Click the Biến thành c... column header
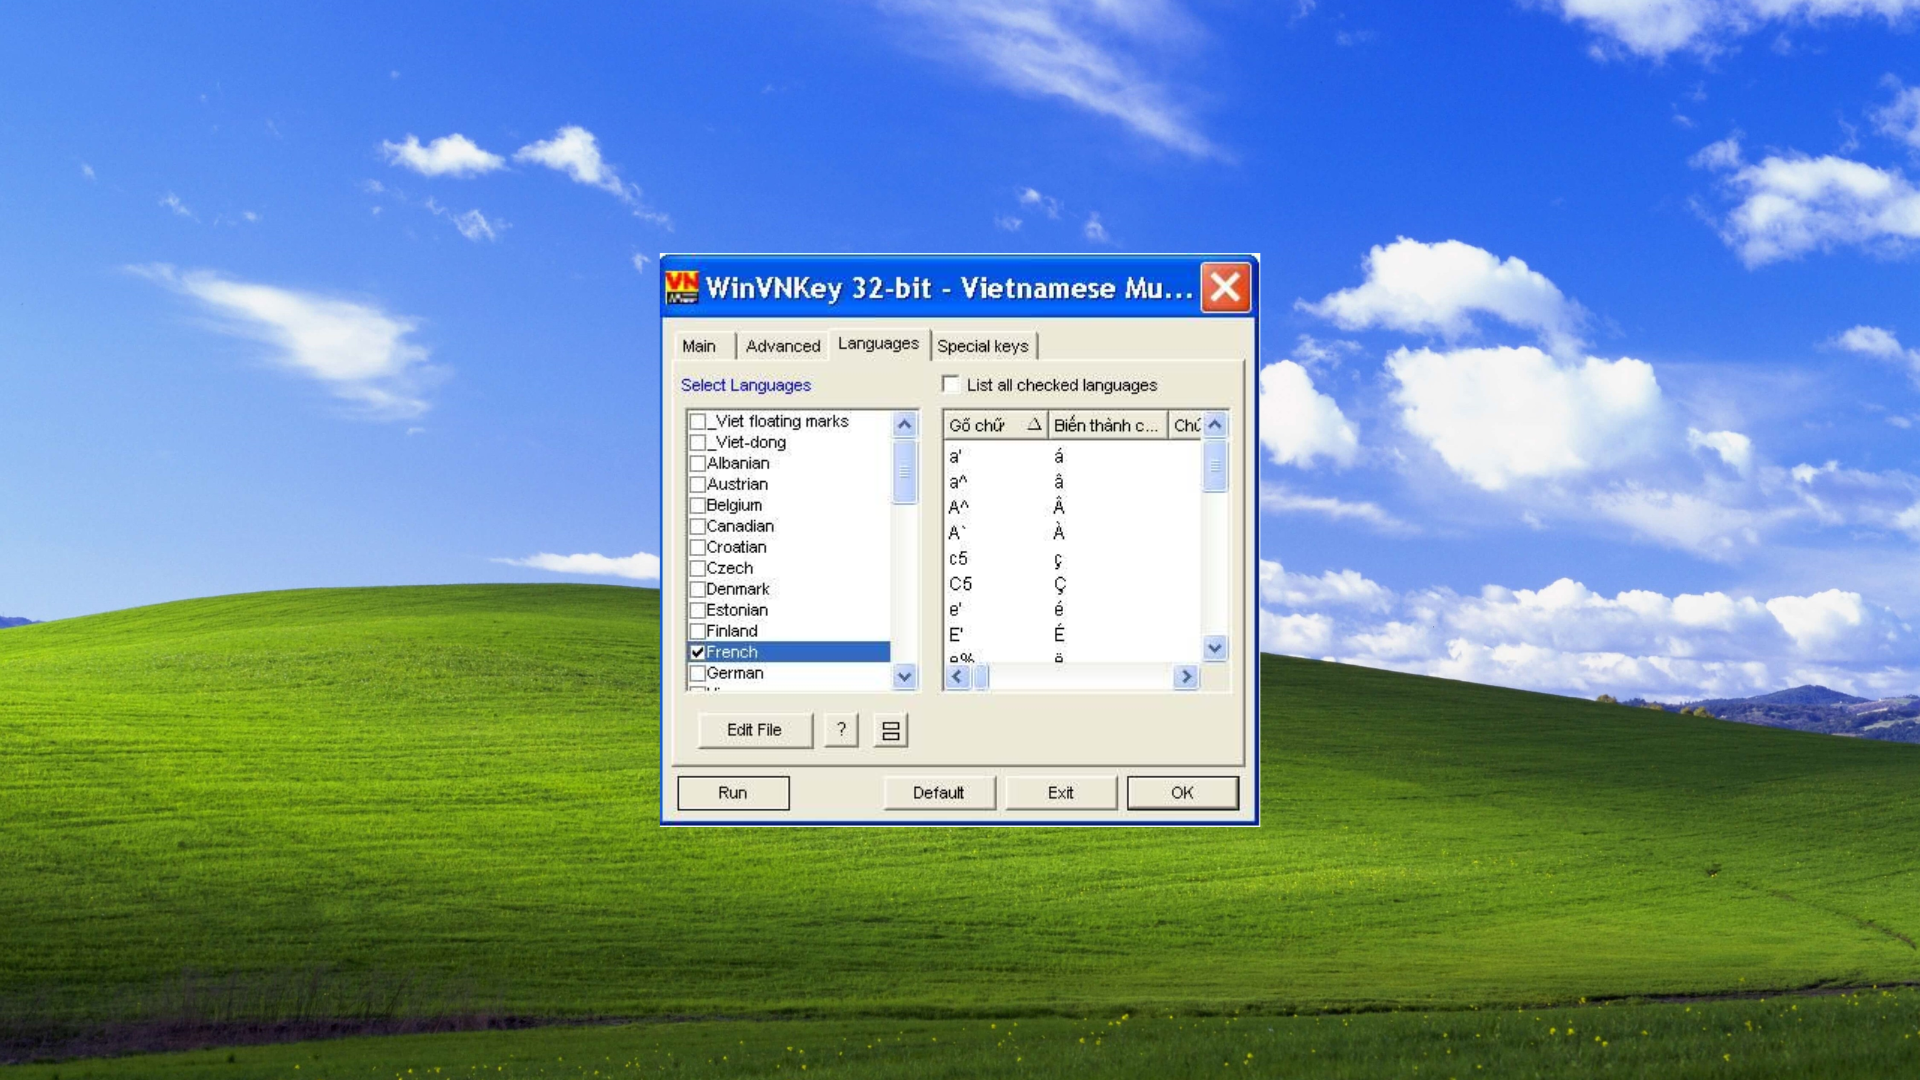The height and width of the screenshot is (1080, 1920). (1108, 425)
